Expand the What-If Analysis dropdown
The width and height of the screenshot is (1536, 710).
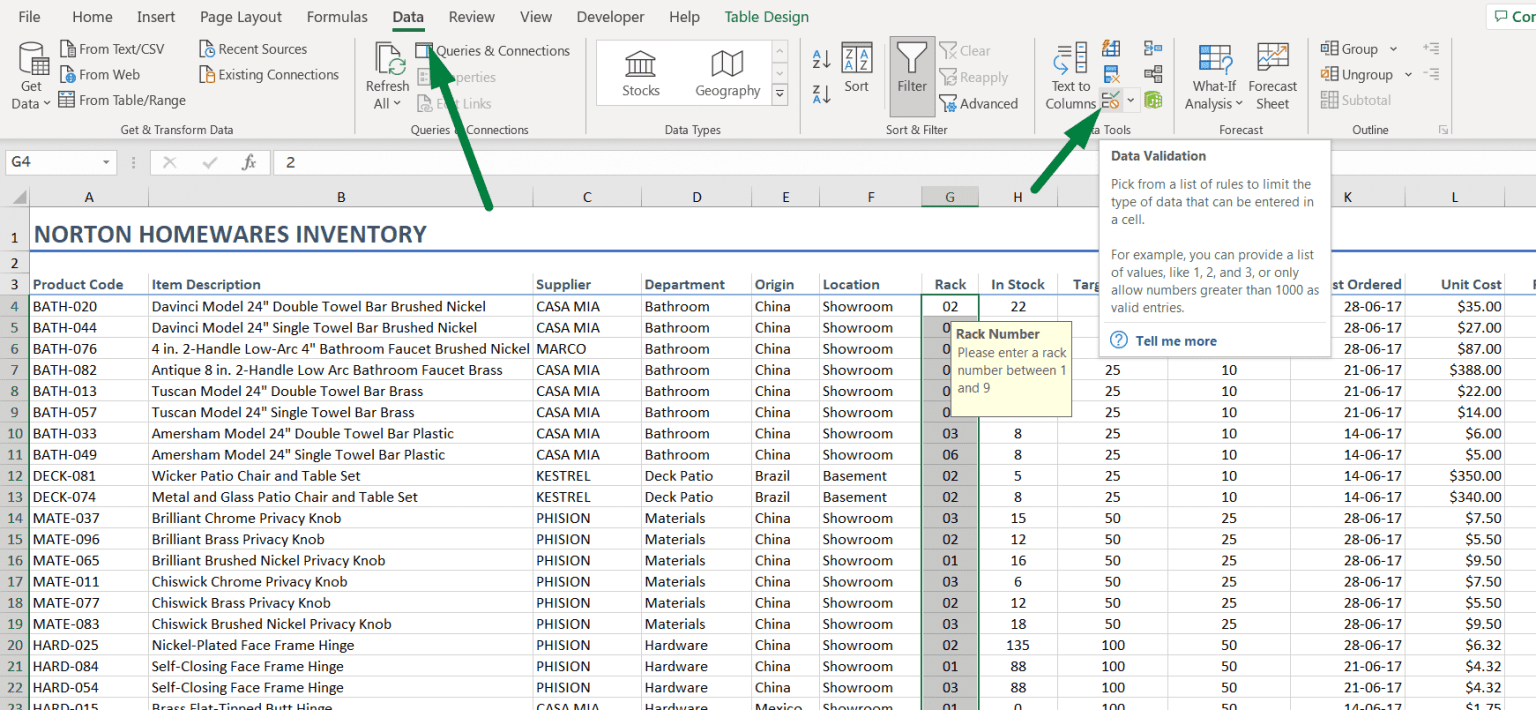[x=1238, y=104]
